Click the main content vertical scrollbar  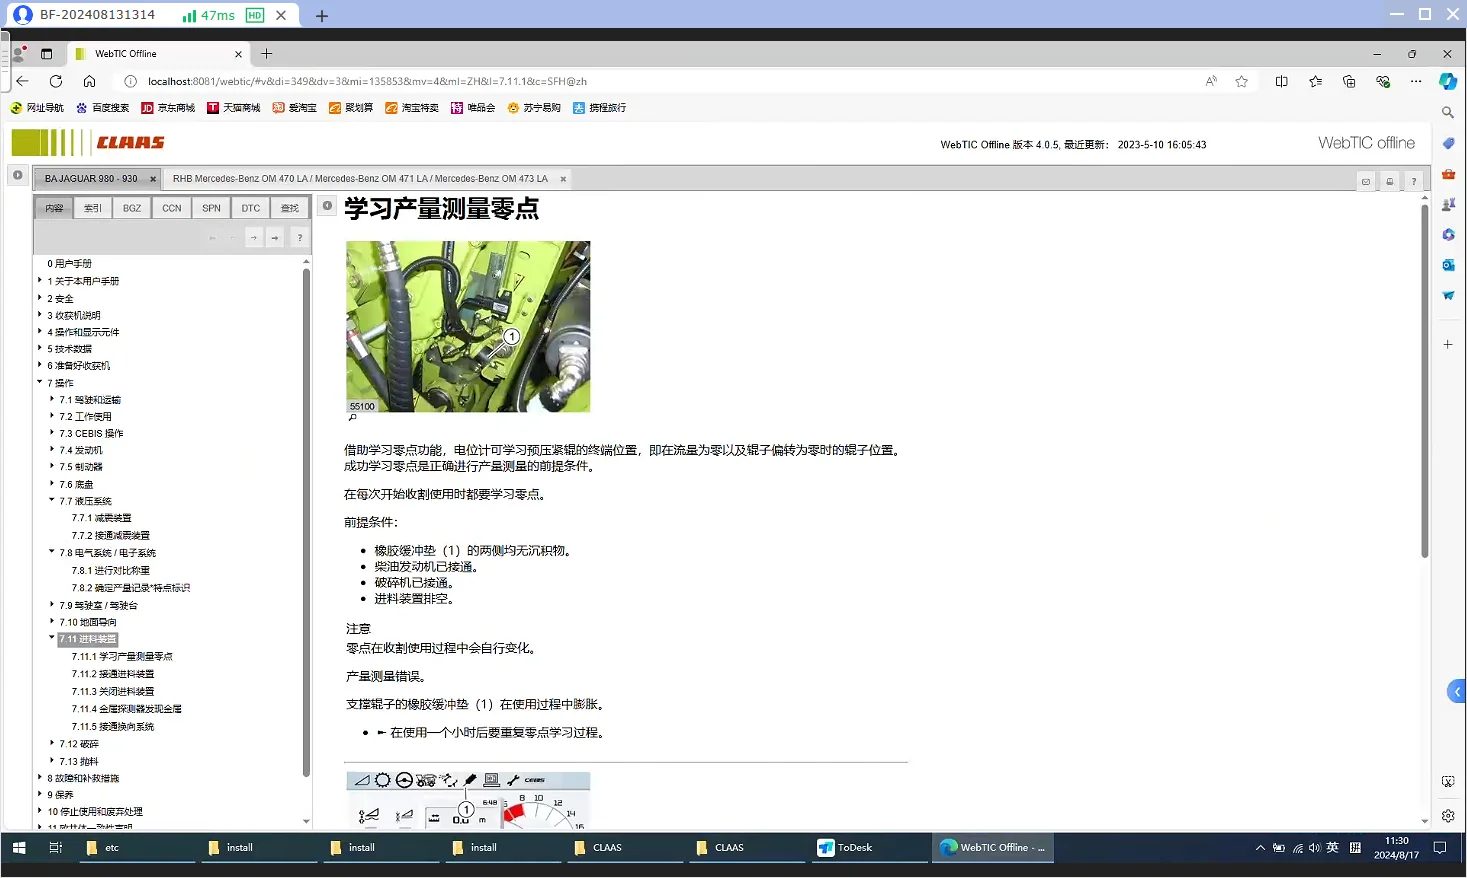1424,380
